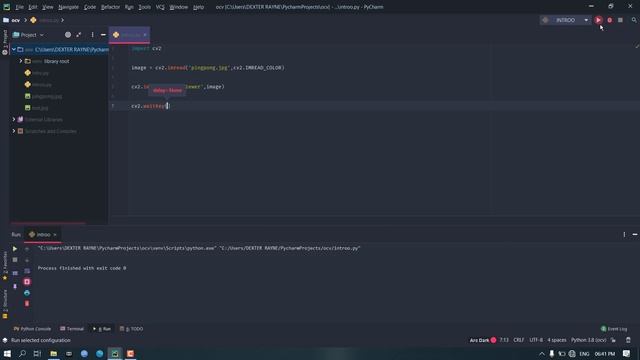
Task: Open Run panel options (three dots)
Action: tap(624, 234)
